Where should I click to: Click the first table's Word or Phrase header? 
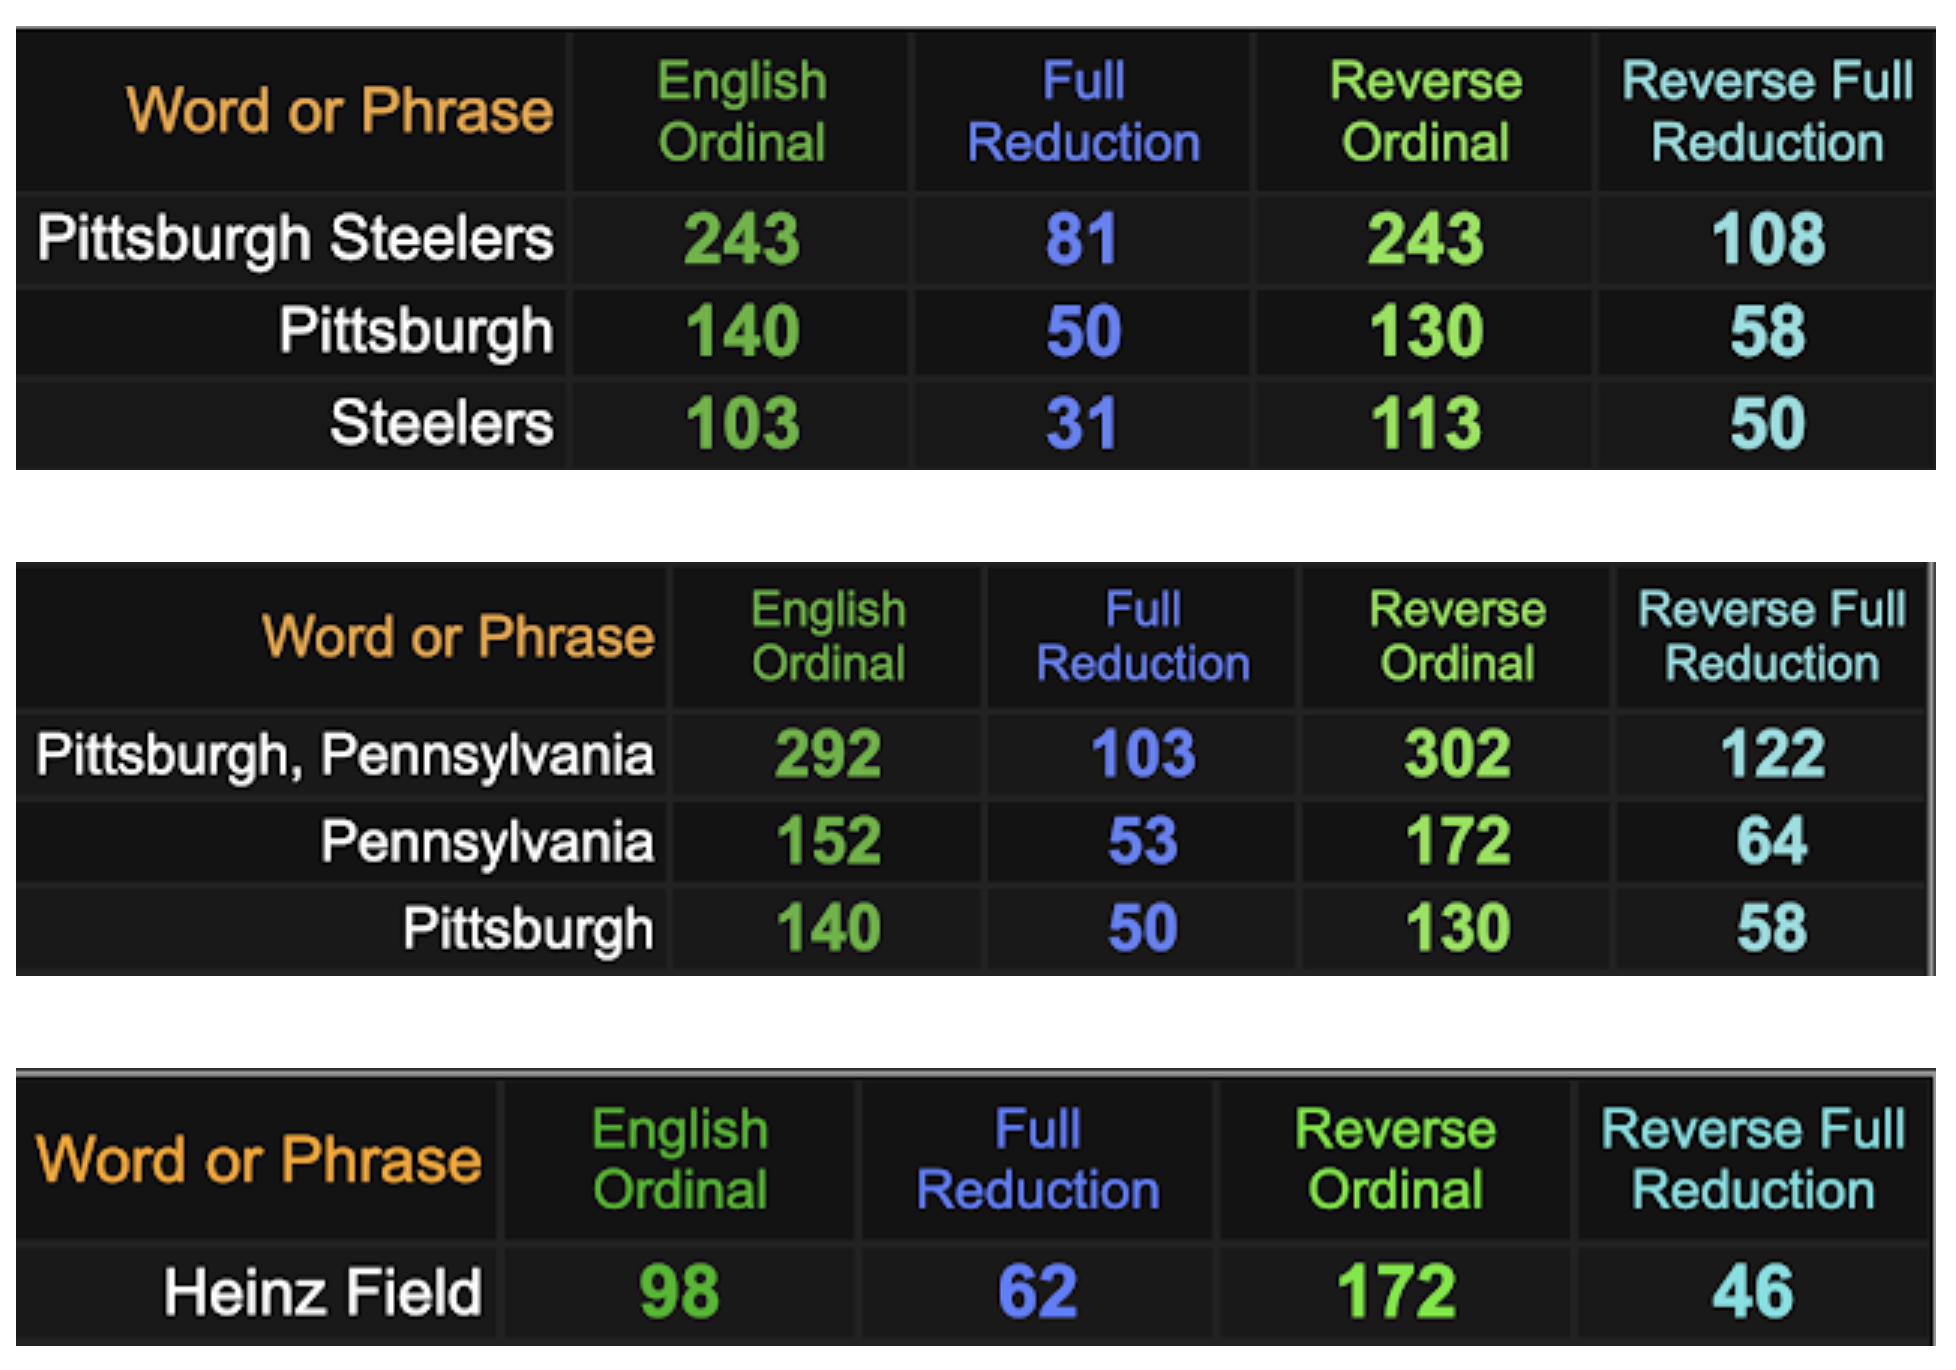pyautogui.click(x=339, y=110)
